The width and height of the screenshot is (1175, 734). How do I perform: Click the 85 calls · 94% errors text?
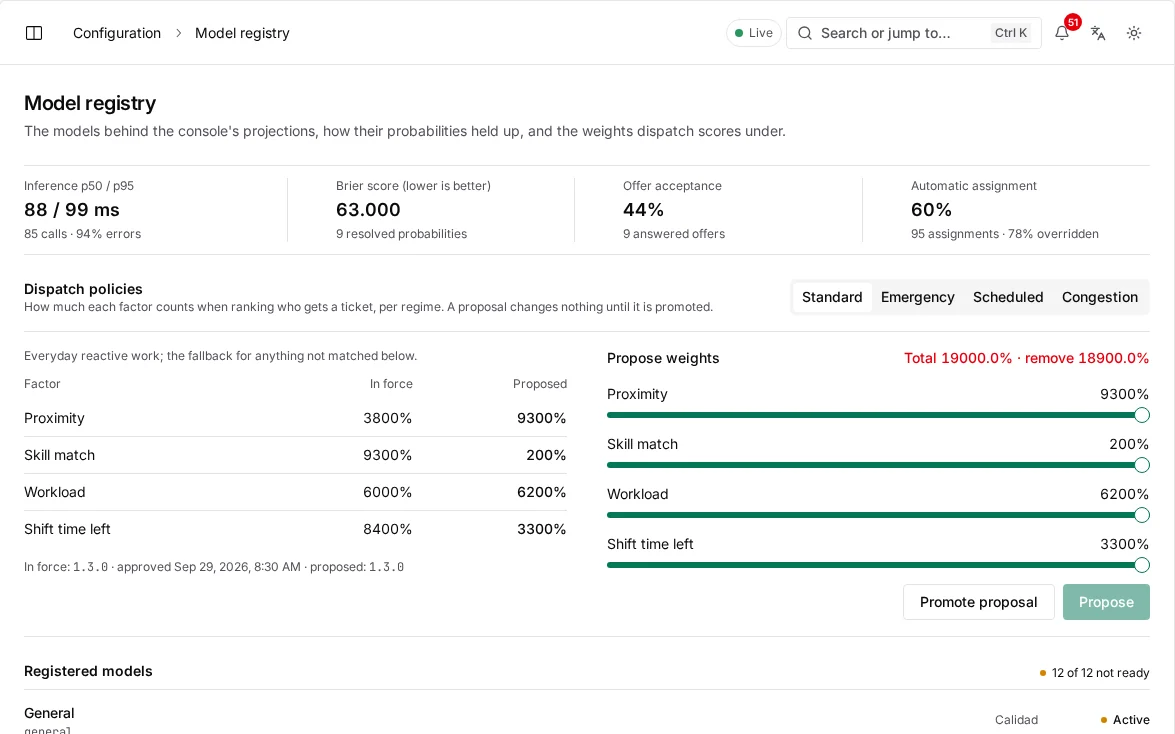(82, 234)
